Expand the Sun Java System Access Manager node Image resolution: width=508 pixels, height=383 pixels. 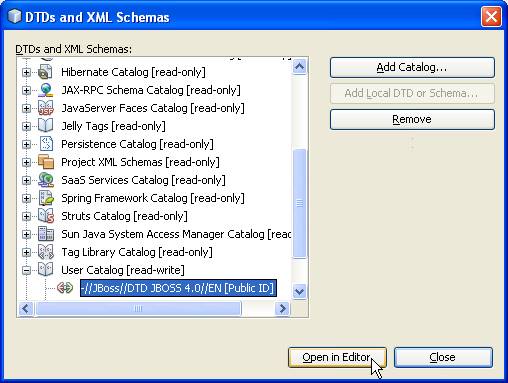coord(26,234)
